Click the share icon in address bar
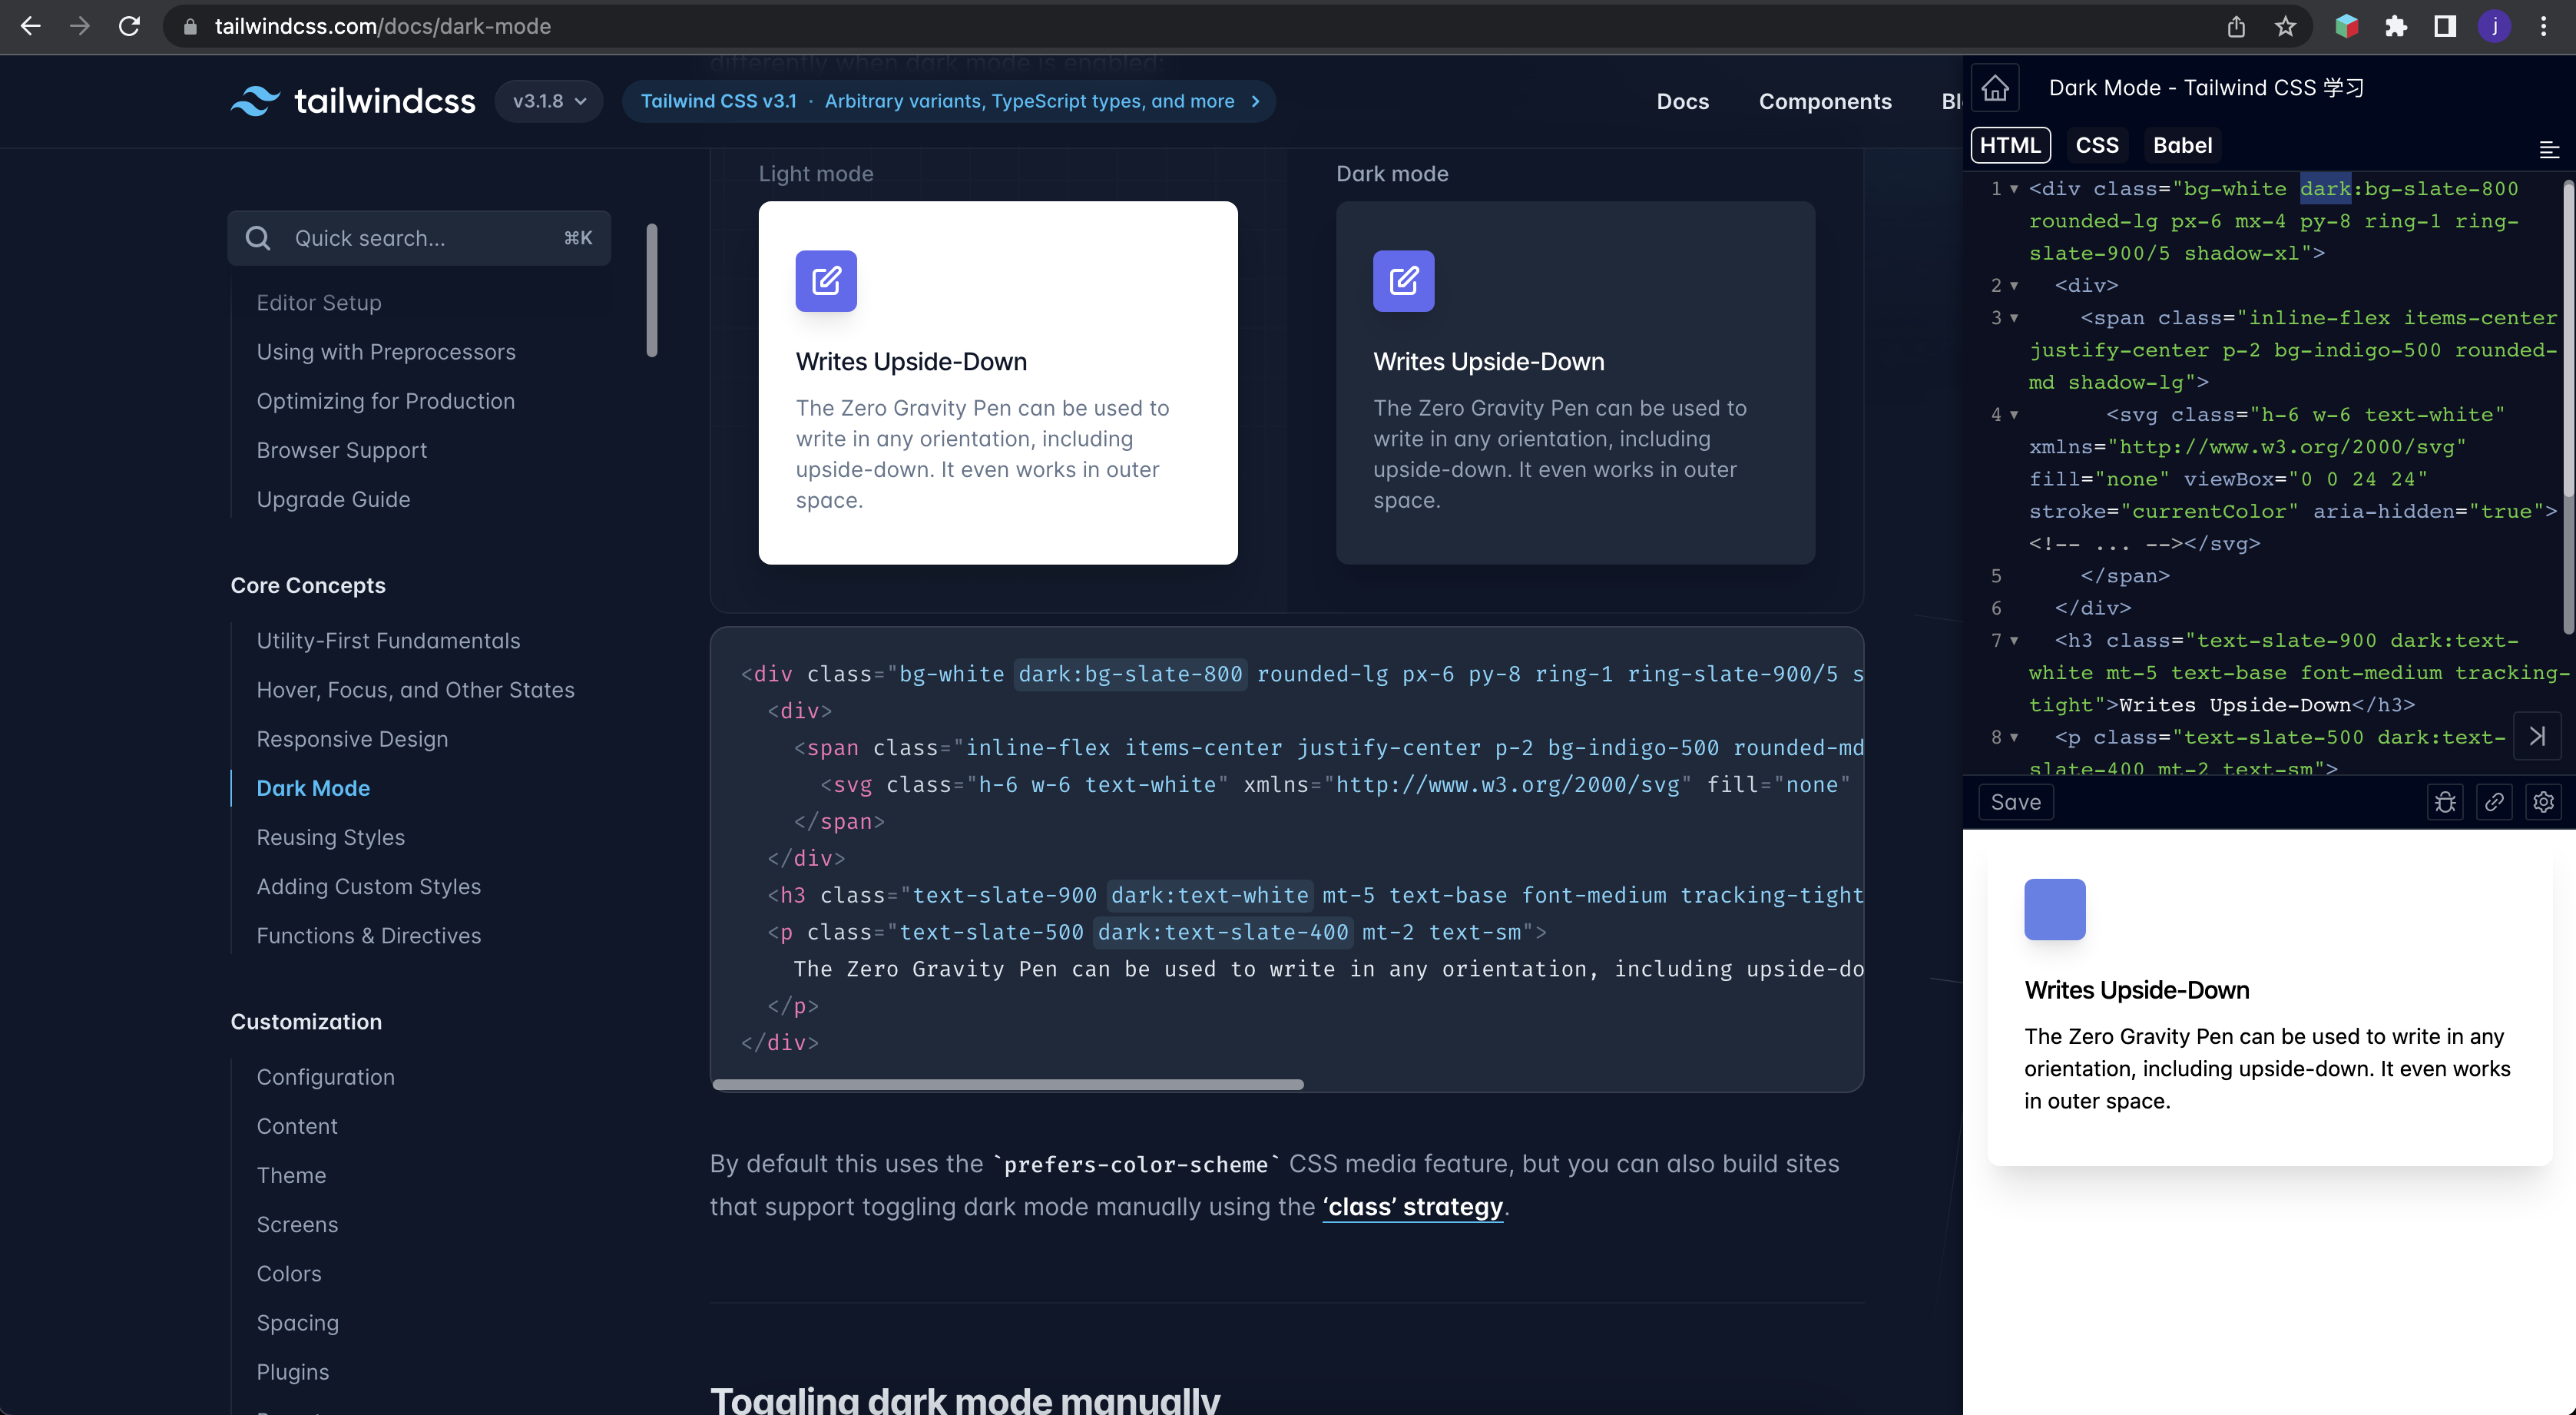The width and height of the screenshot is (2576, 1415). [2236, 26]
